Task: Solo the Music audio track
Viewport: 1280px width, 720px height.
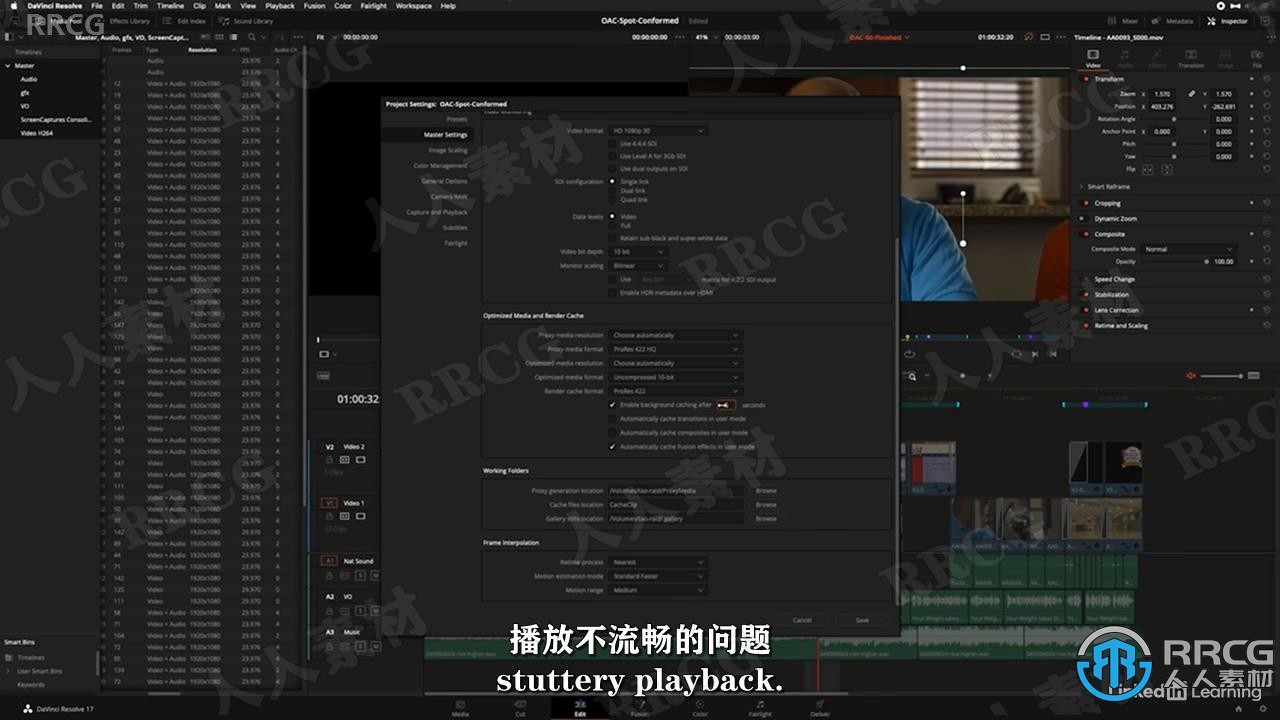Action: (x=359, y=645)
